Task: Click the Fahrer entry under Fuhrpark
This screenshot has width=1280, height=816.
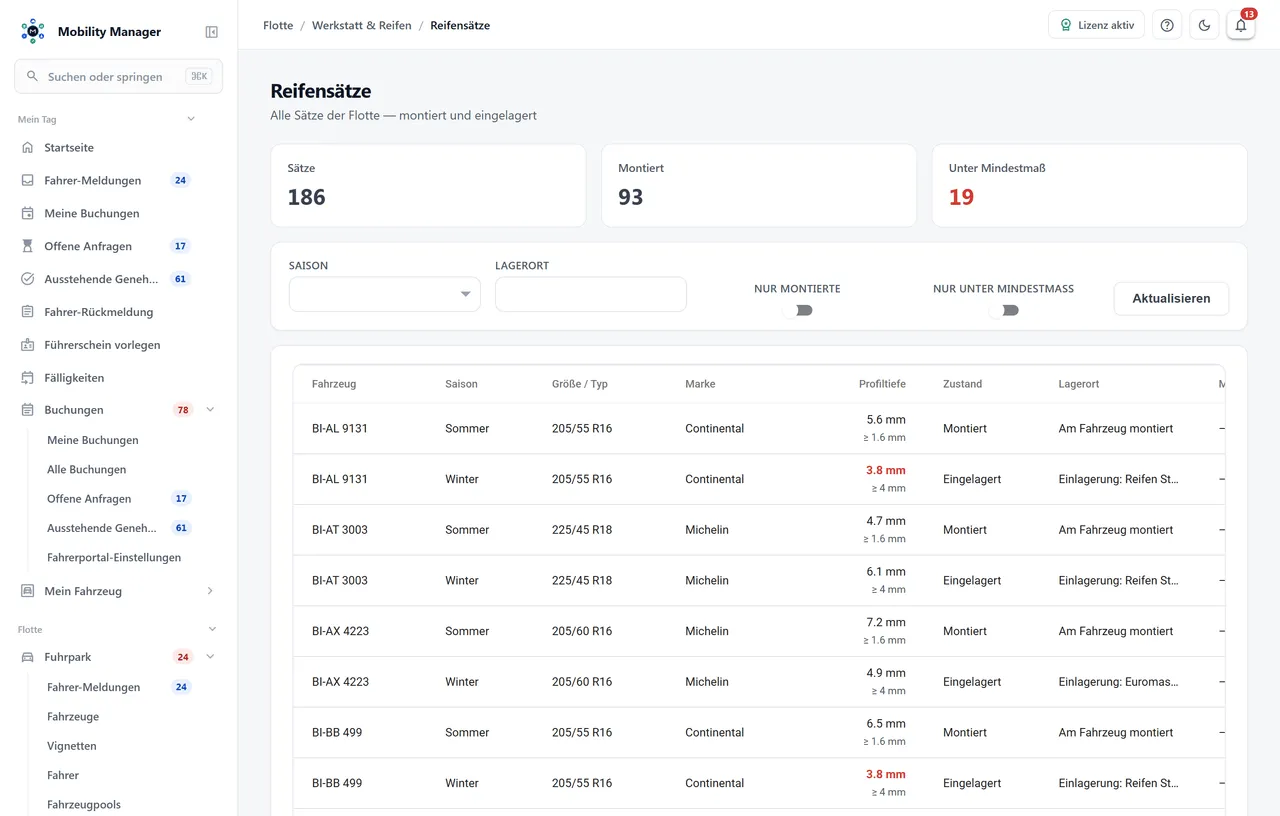Action: (63, 776)
